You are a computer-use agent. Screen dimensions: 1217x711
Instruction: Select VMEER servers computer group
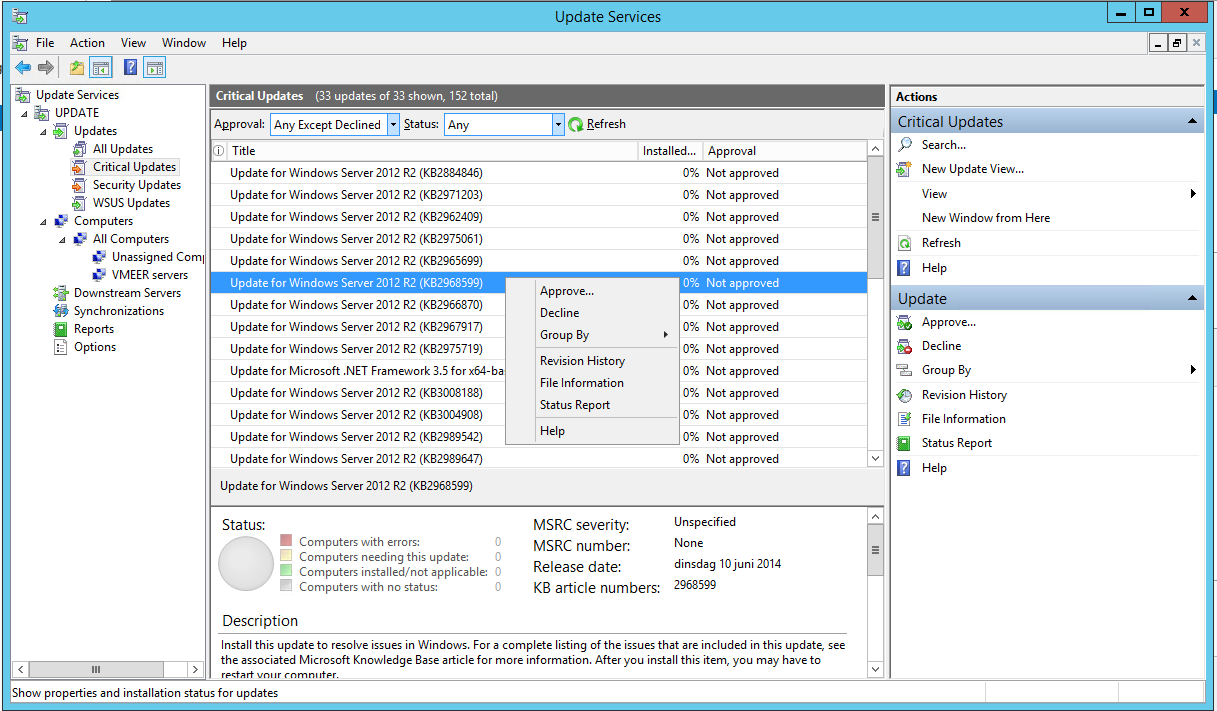150,275
